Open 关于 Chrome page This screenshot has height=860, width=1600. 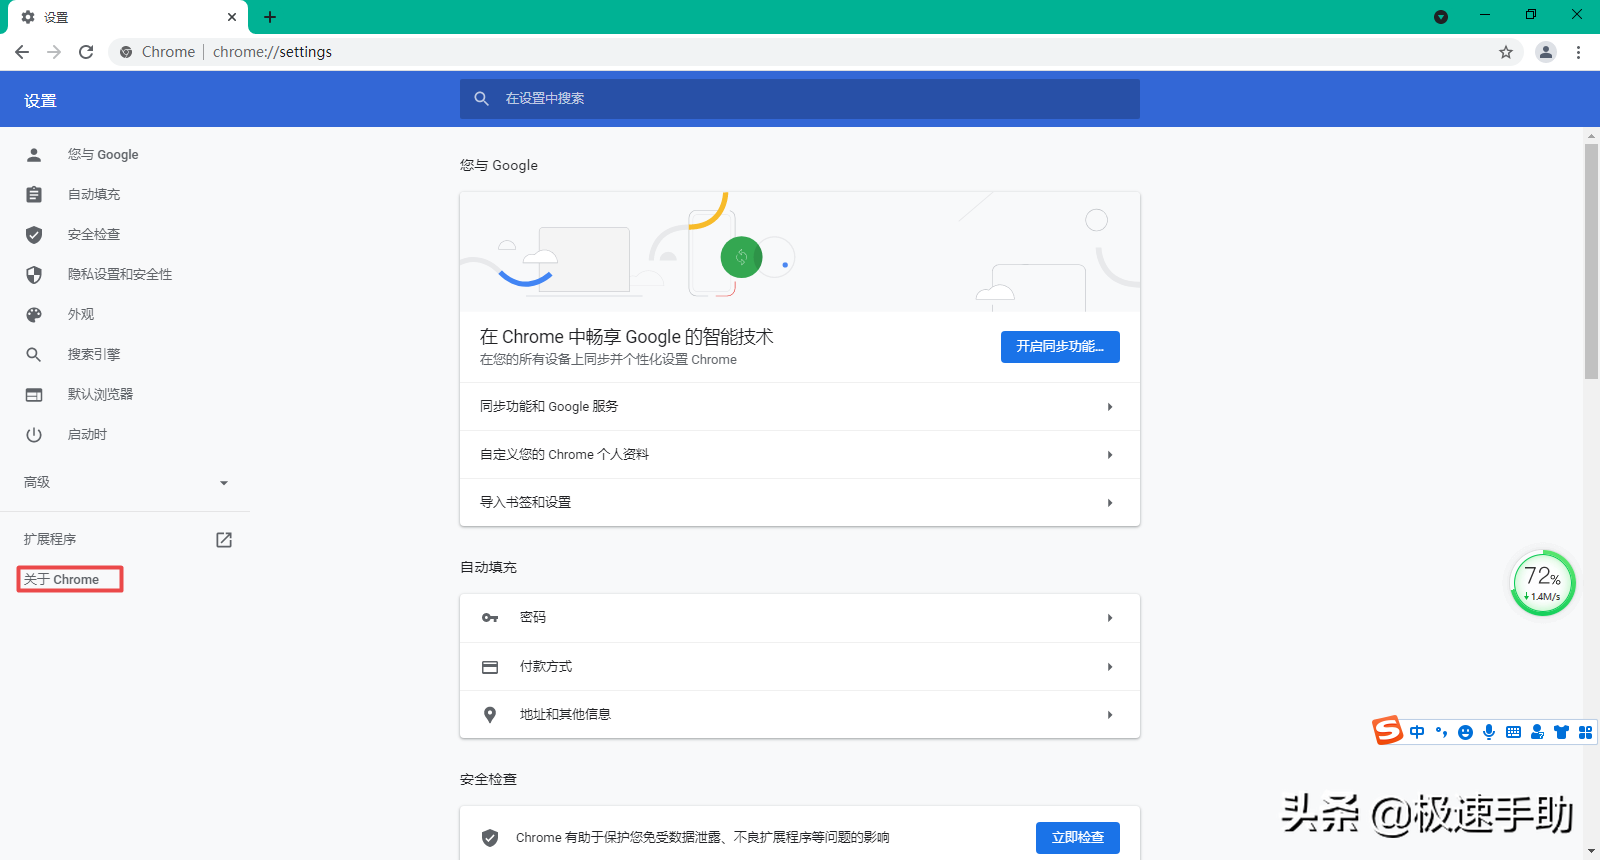point(62,580)
